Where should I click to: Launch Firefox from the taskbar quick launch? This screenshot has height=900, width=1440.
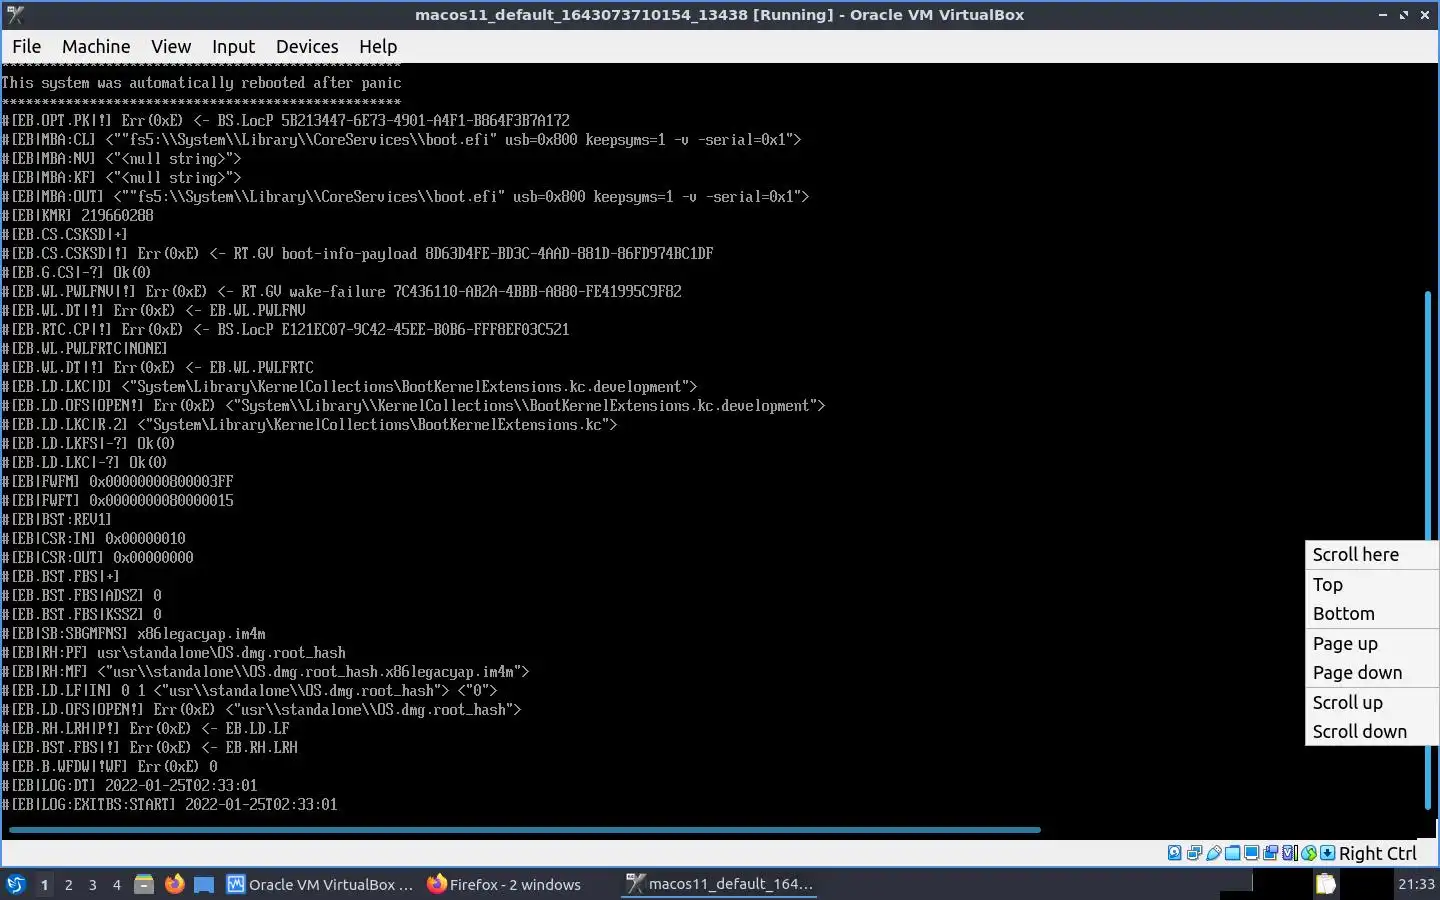(174, 884)
